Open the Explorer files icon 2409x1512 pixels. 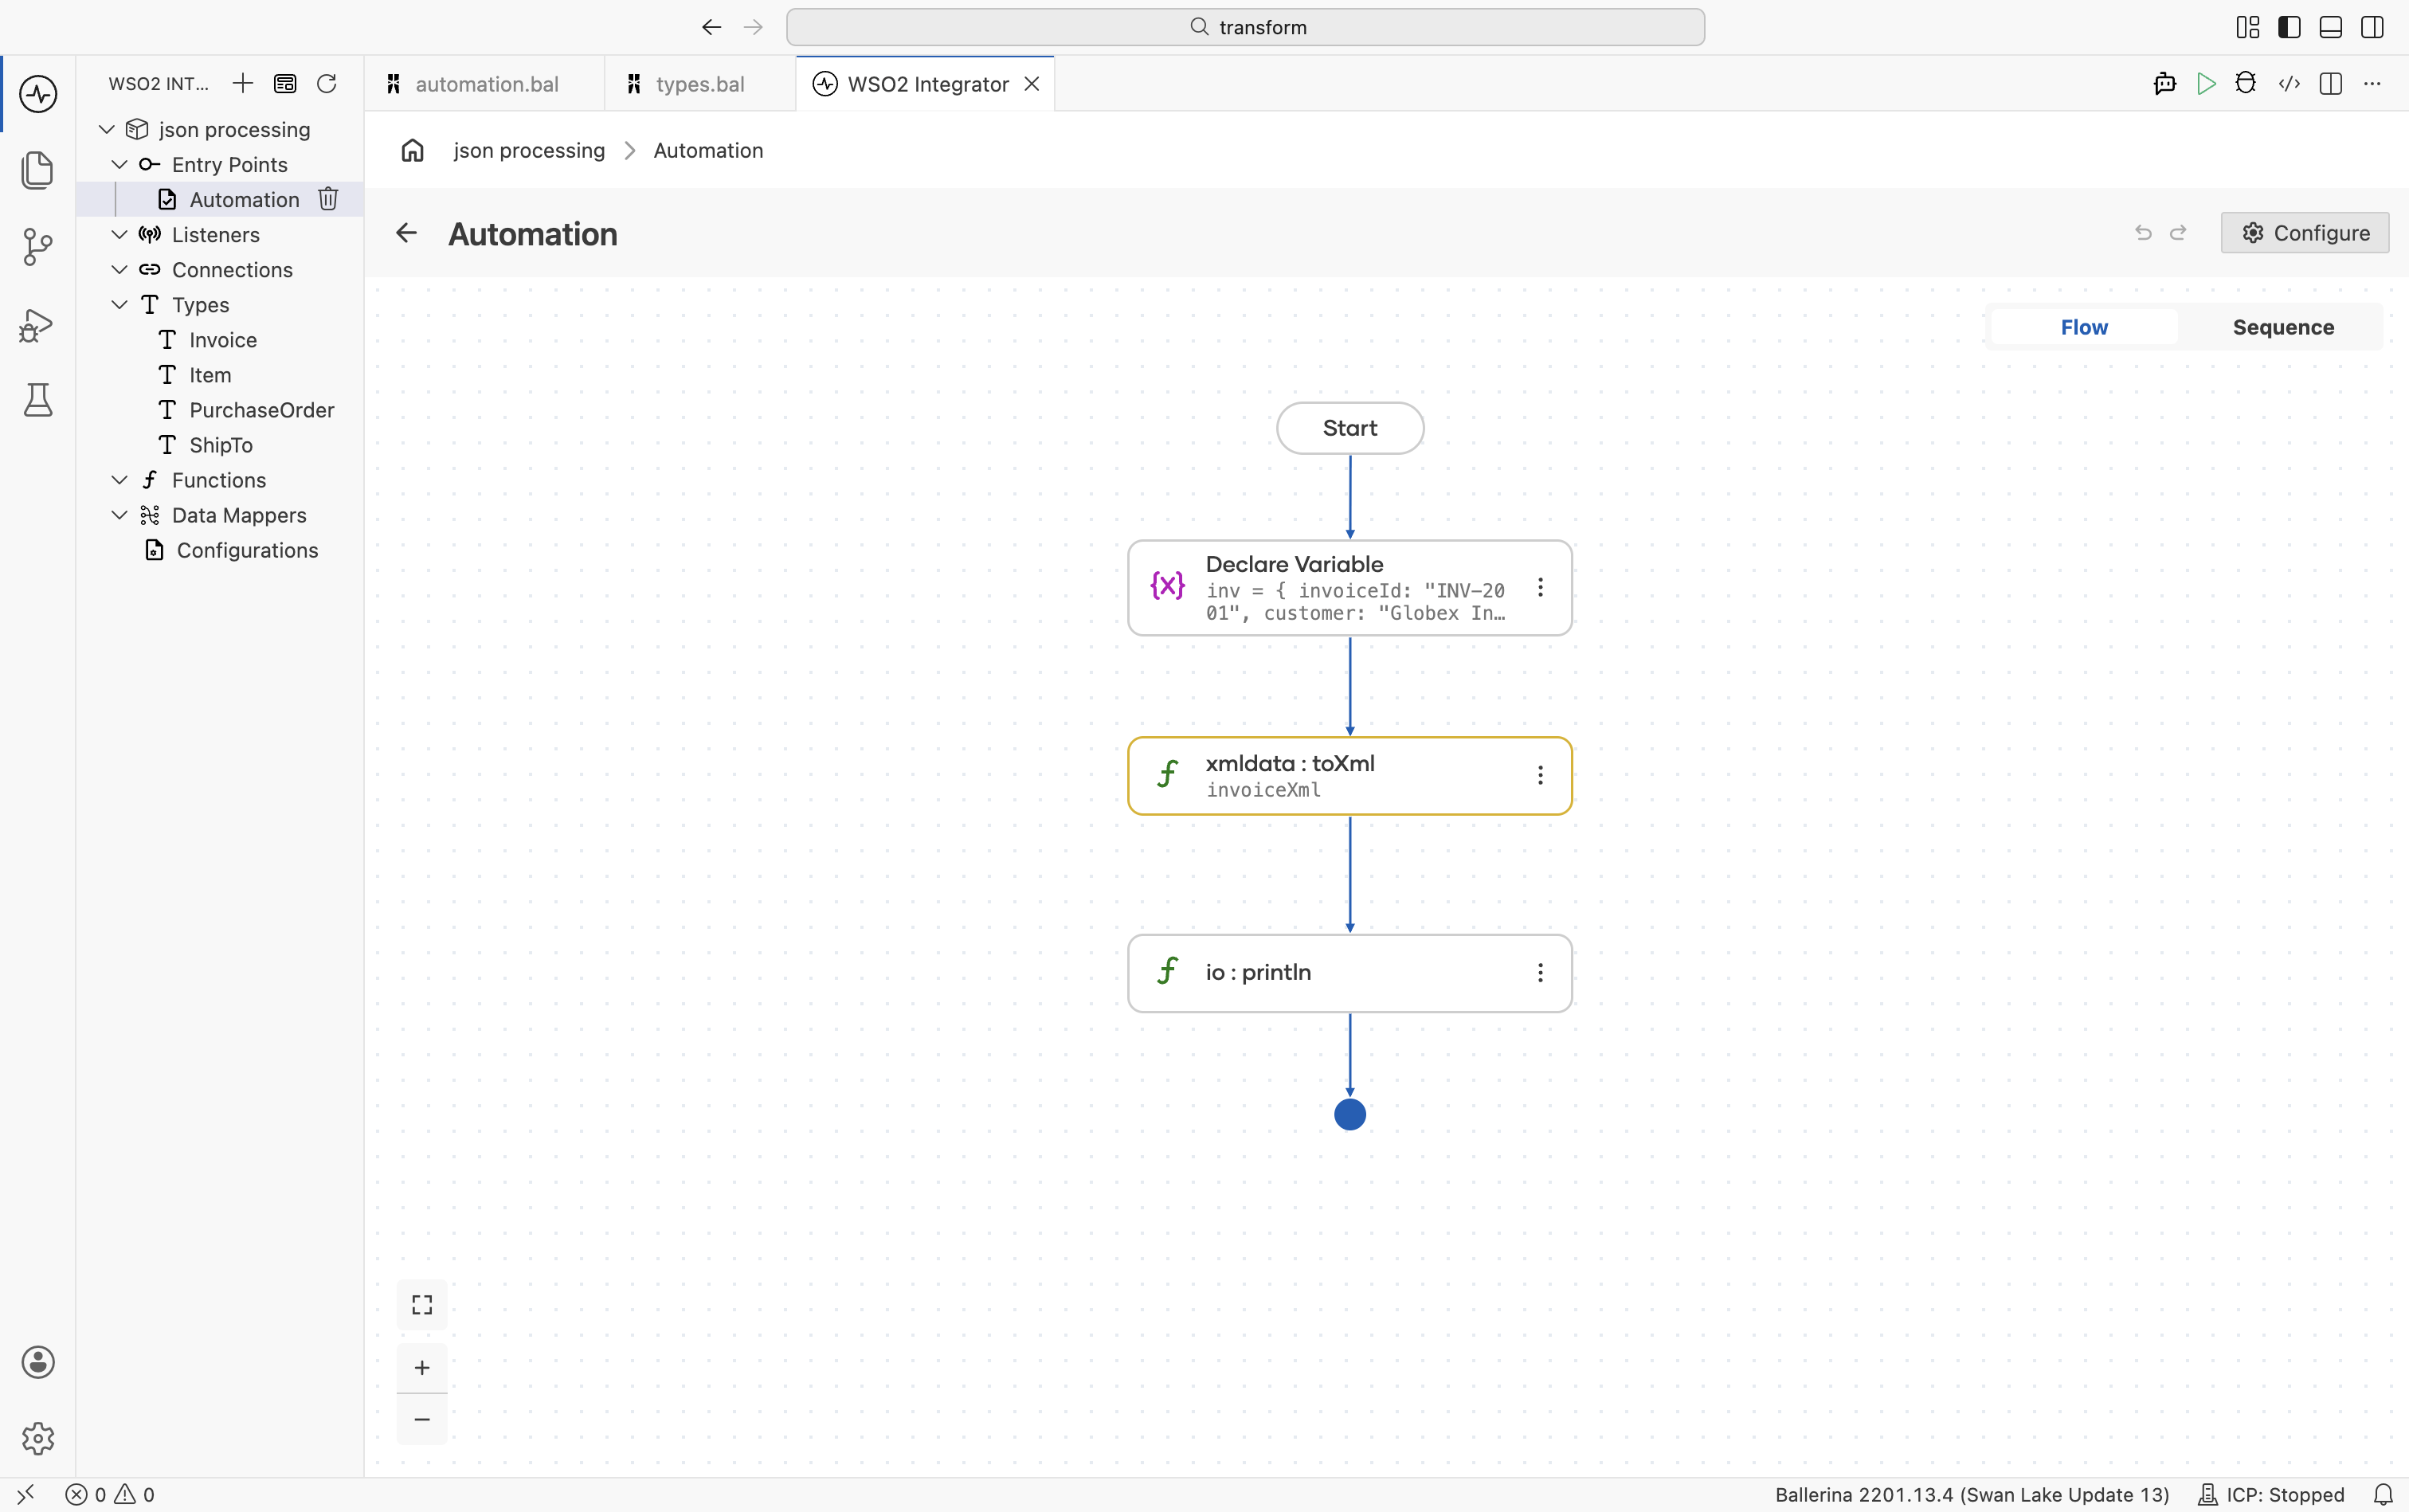[38, 170]
